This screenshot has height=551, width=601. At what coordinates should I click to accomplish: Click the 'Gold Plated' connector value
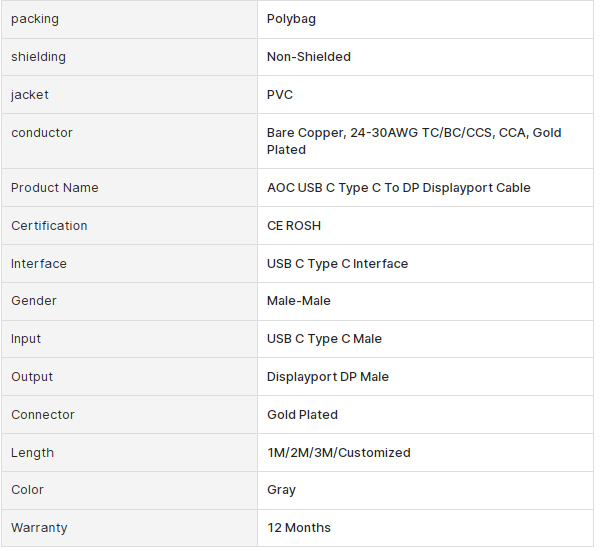[x=302, y=415]
